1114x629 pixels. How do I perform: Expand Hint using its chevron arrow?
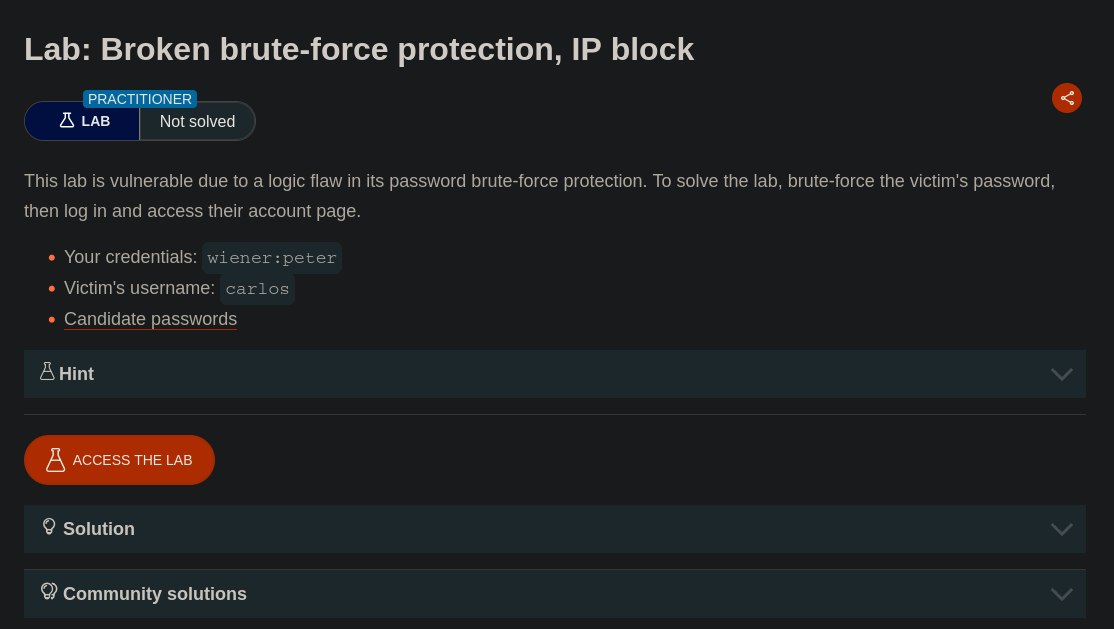1061,374
